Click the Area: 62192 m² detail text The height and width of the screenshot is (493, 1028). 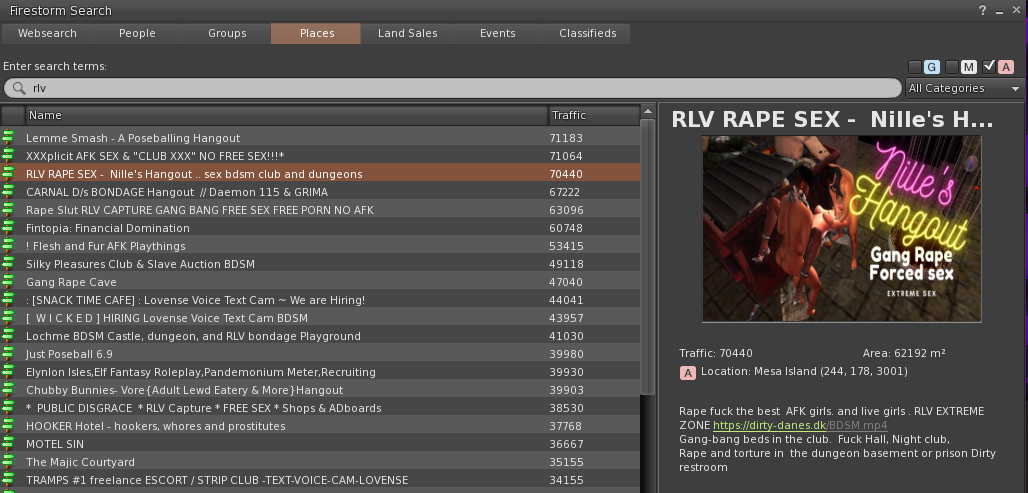(904, 353)
